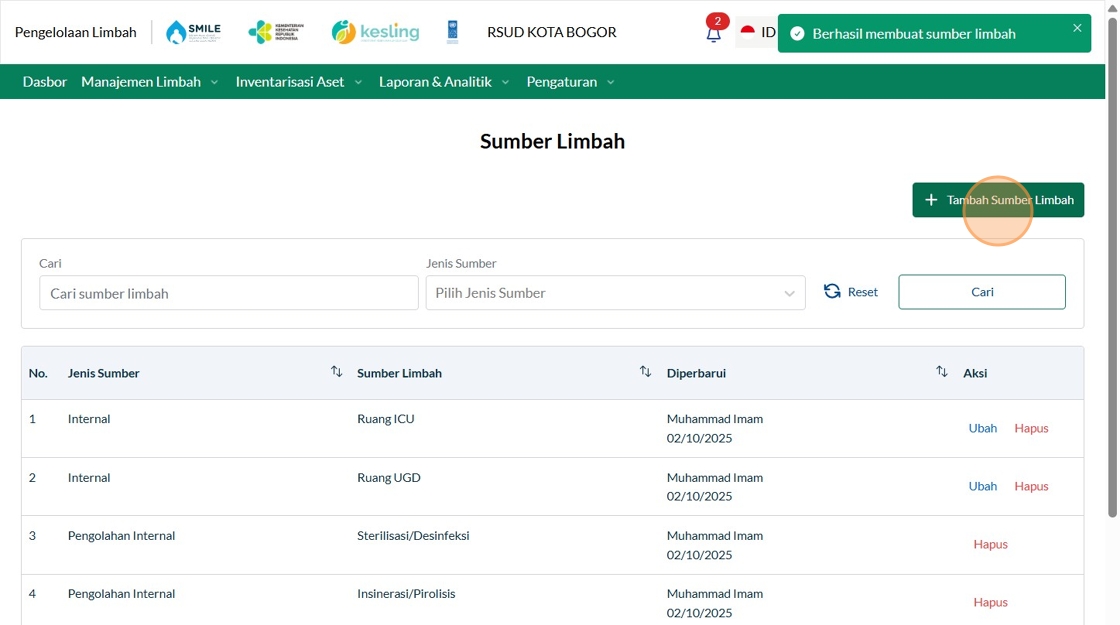Click the plus icon on Tambah button
This screenshot has width=1120, height=625.
coord(931,200)
